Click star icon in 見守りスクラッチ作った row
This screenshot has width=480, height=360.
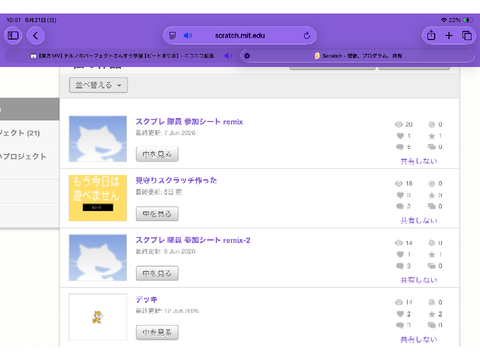[432, 195]
